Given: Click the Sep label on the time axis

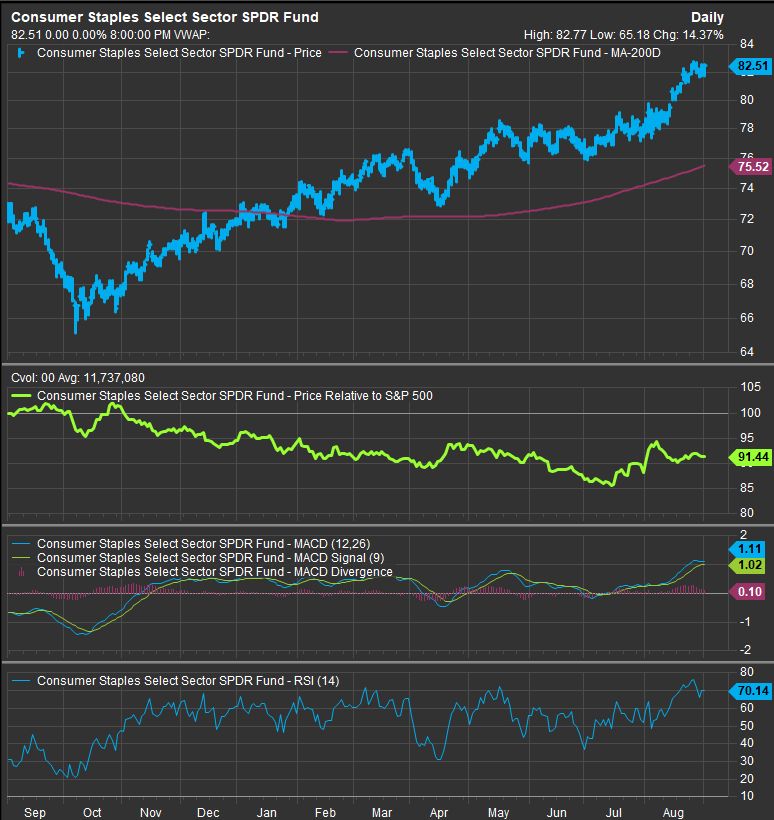Looking at the screenshot, I should pos(35,813).
